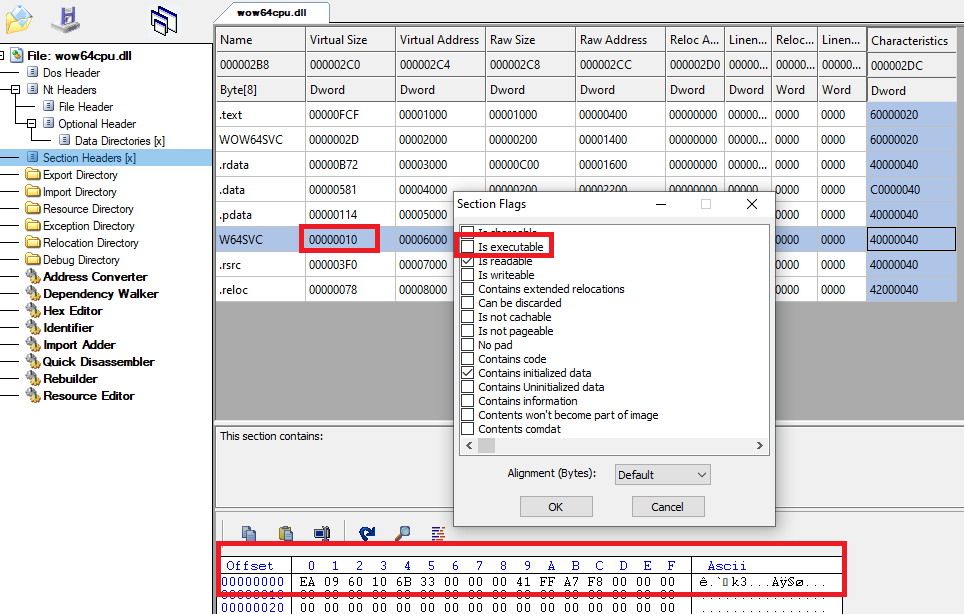
Task: Select the File: wow64cpu.dll root node
Action: point(79,56)
